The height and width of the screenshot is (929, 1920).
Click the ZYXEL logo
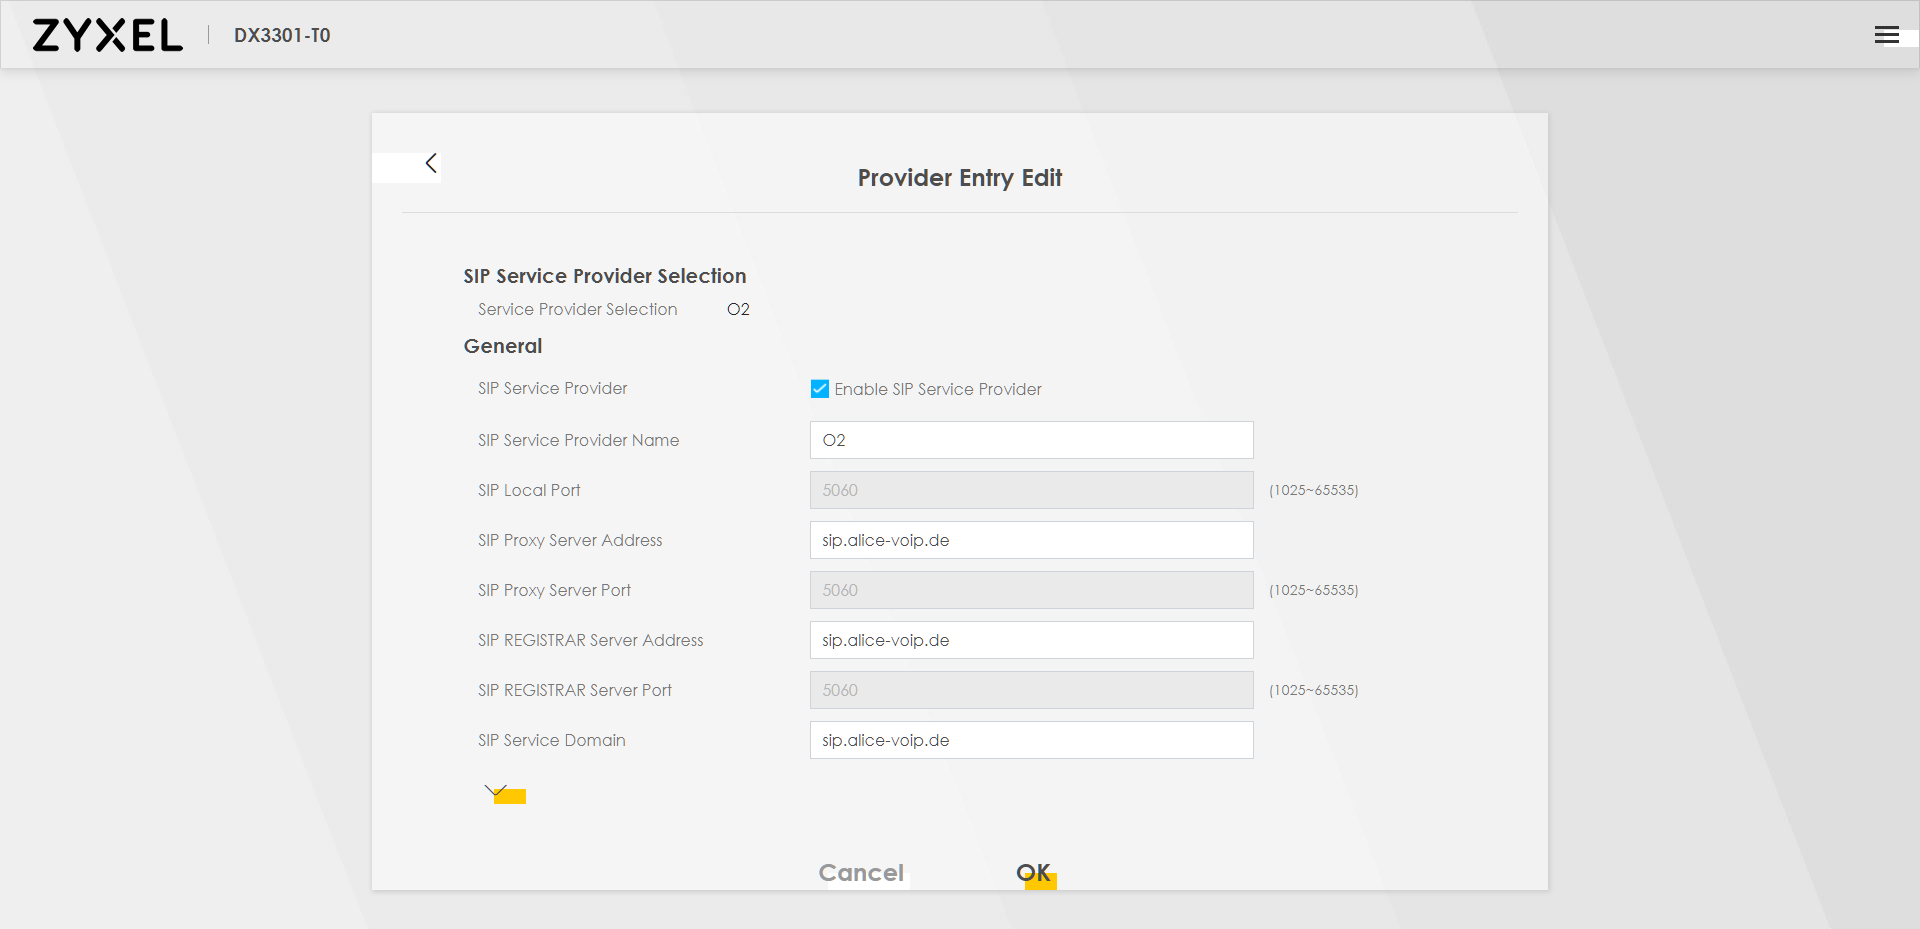(108, 35)
